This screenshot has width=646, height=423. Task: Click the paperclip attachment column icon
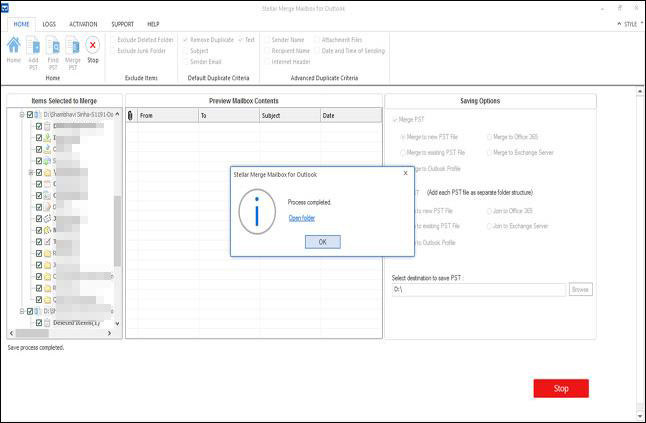(131, 115)
